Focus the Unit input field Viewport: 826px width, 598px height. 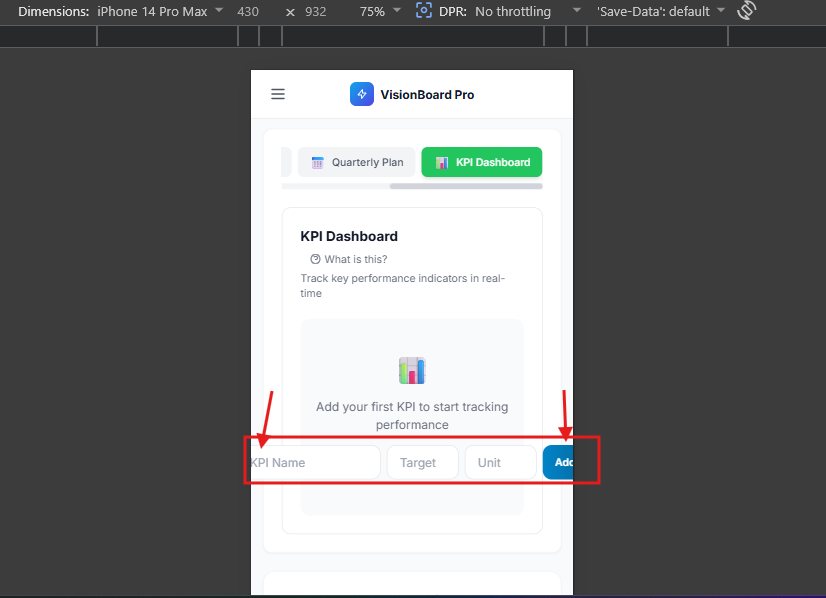point(500,463)
